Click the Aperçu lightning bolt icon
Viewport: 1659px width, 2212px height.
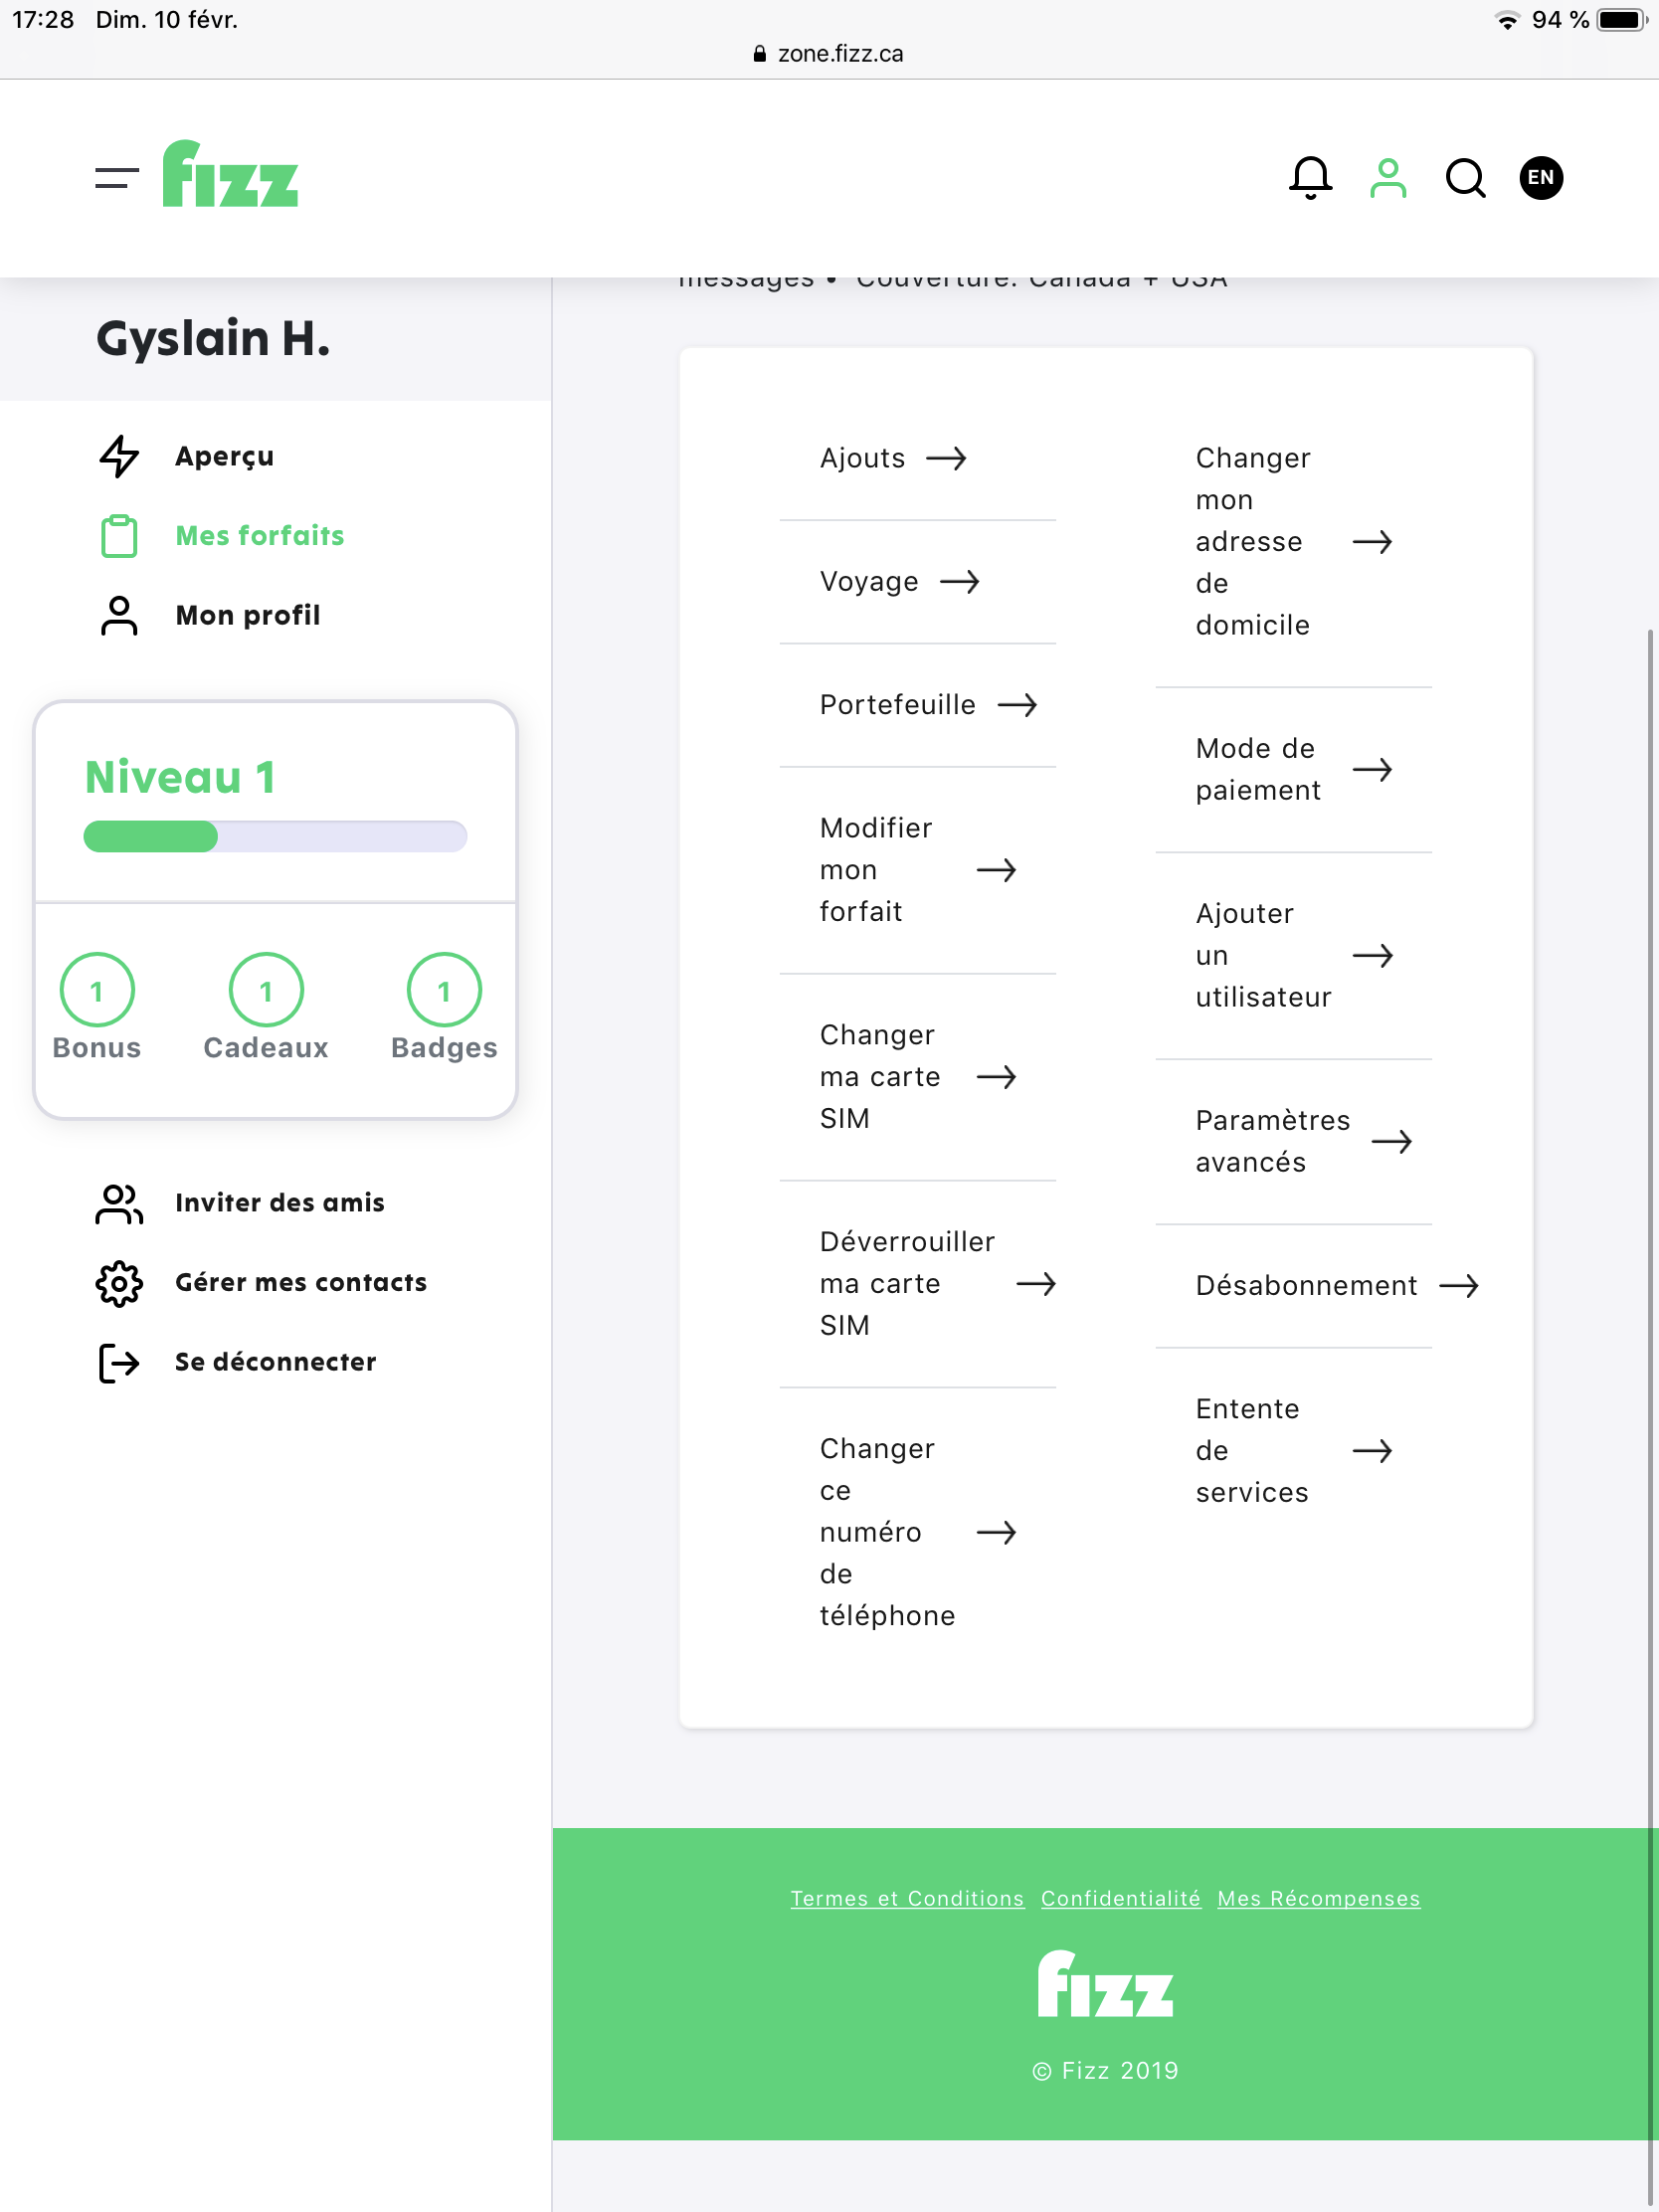[118, 456]
